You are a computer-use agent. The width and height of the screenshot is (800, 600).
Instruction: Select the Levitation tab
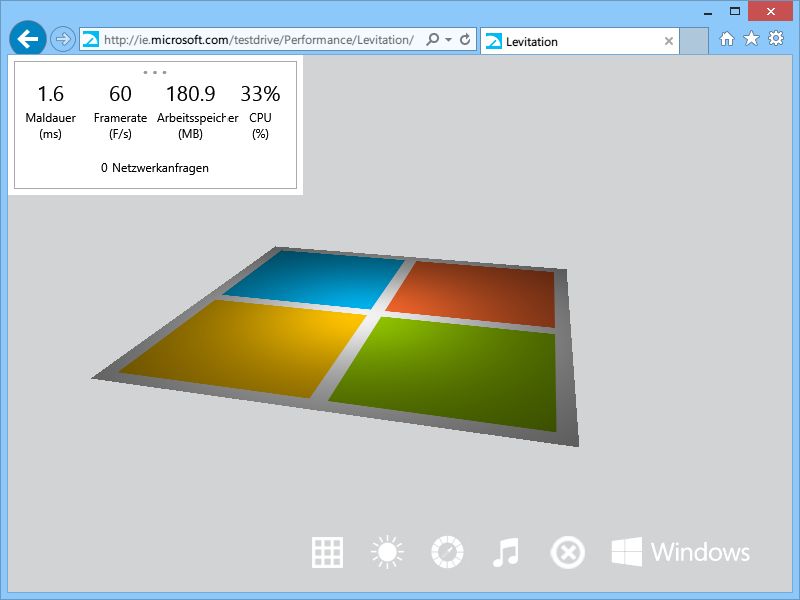[579, 41]
